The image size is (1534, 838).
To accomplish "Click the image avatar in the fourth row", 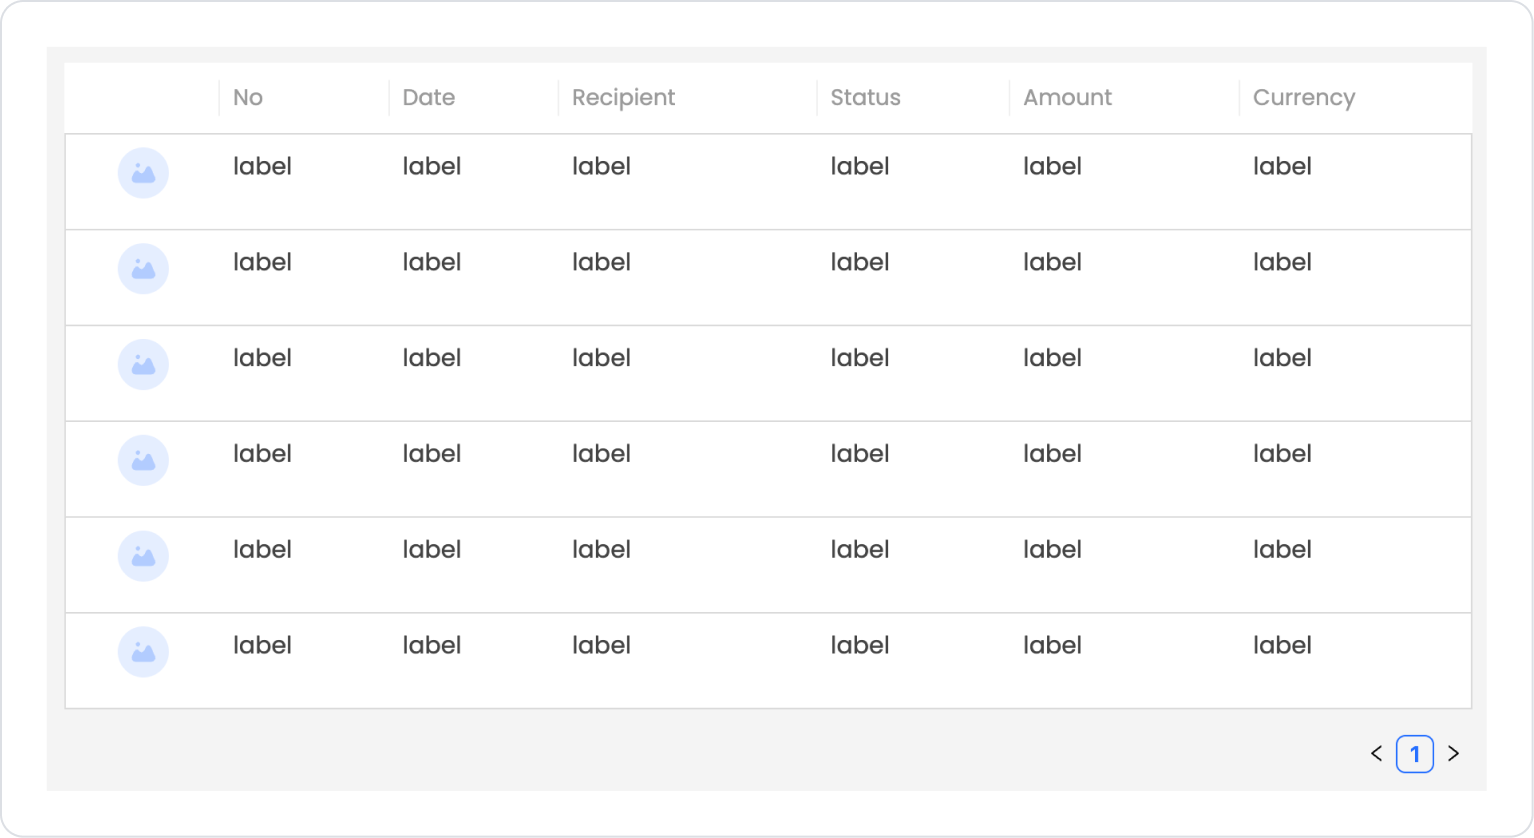I will [143, 461].
